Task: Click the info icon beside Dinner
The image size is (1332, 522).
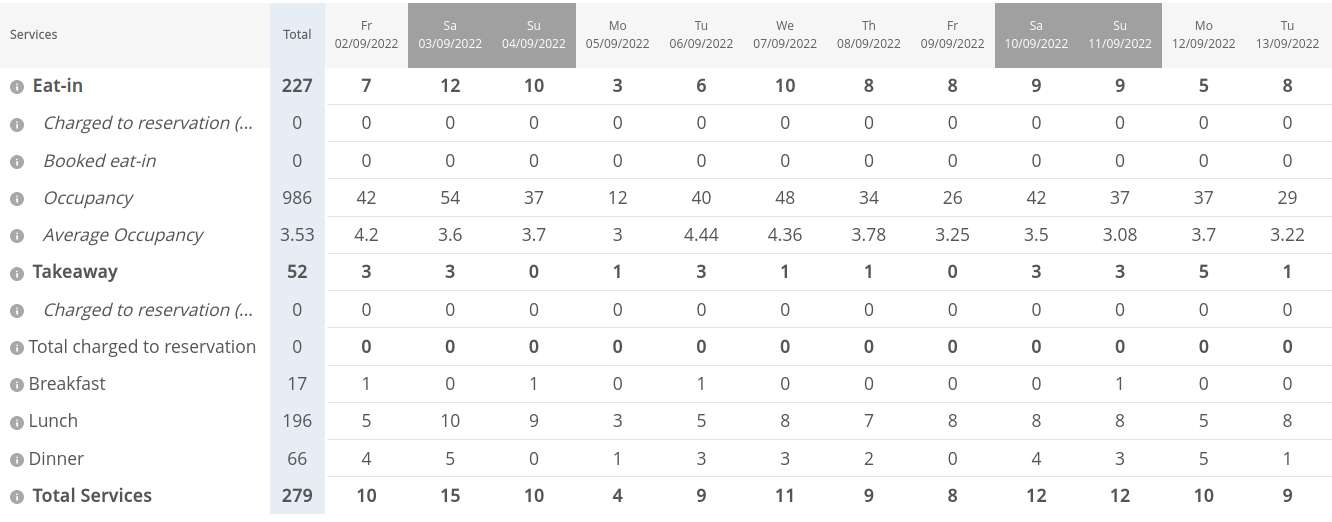Action: point(17,460)
